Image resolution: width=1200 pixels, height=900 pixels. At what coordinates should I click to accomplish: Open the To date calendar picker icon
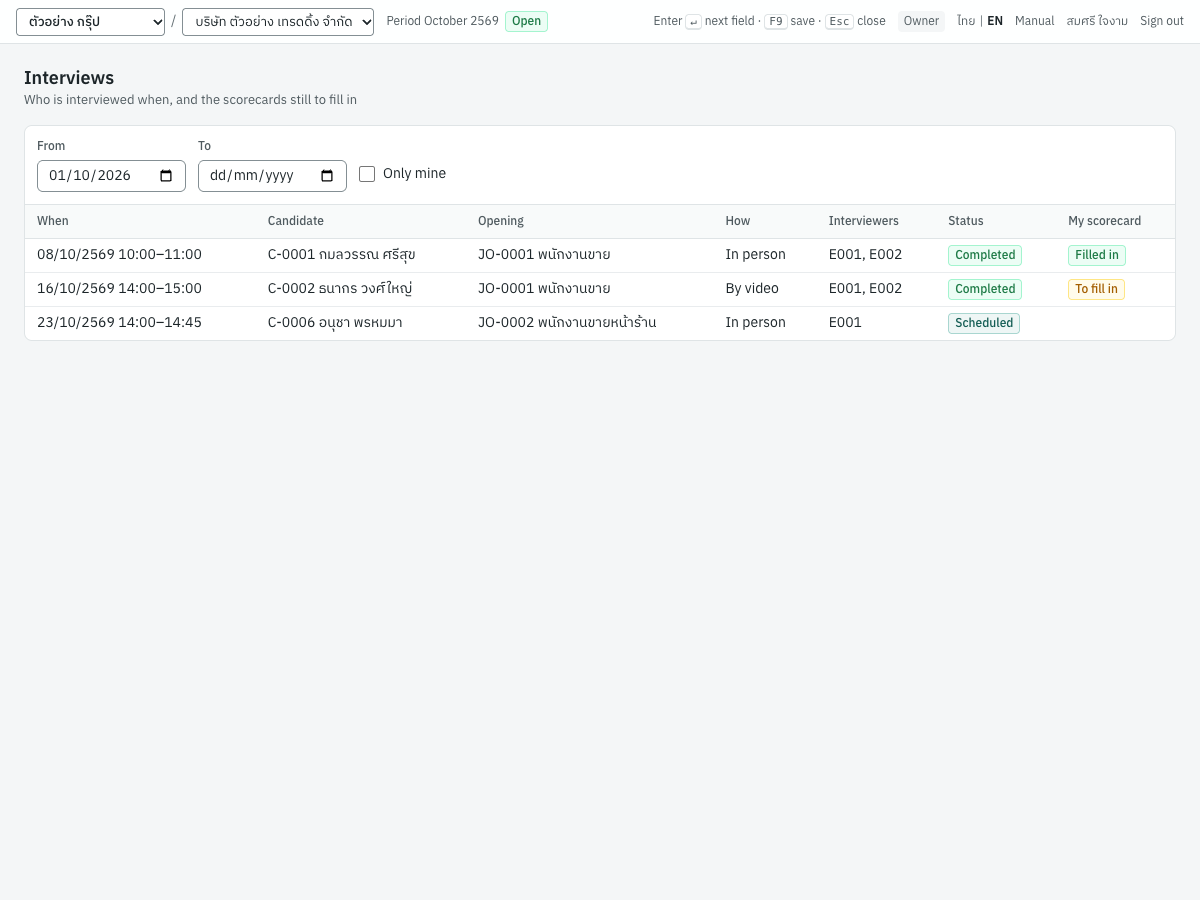point(327,176)
